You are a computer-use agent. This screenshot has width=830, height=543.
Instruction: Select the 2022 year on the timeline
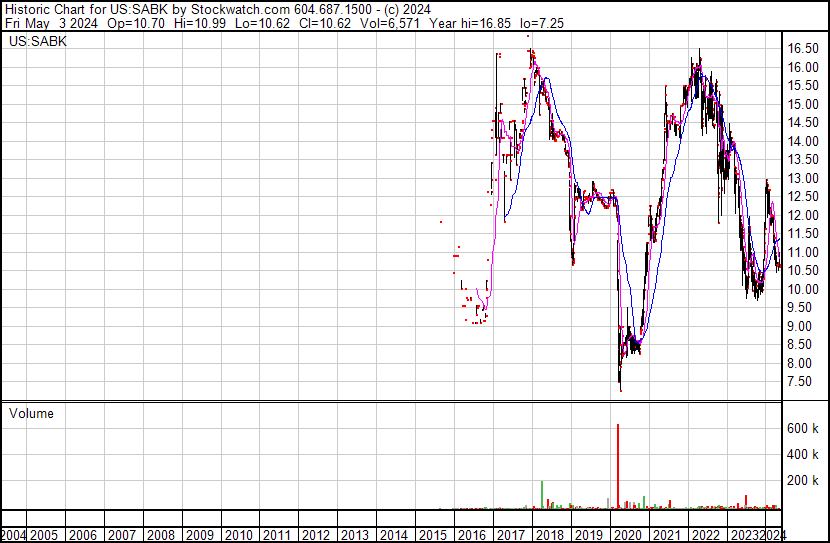coord(706,535)
